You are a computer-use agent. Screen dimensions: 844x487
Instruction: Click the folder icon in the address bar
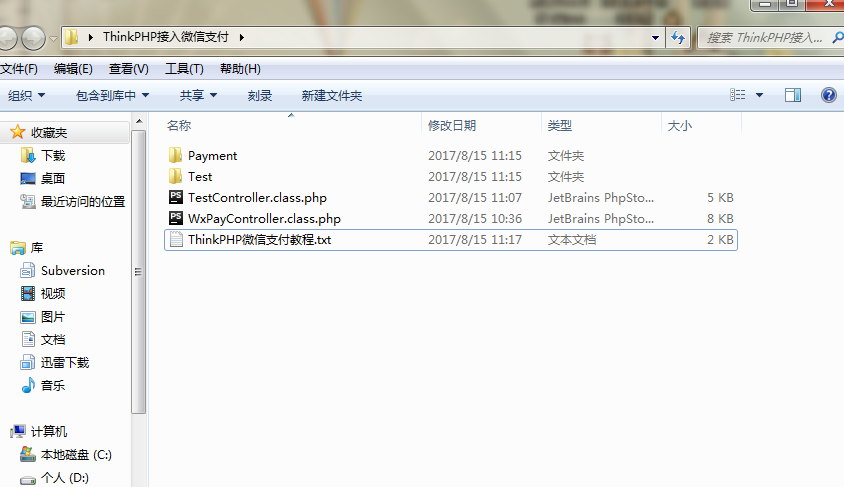72,38
